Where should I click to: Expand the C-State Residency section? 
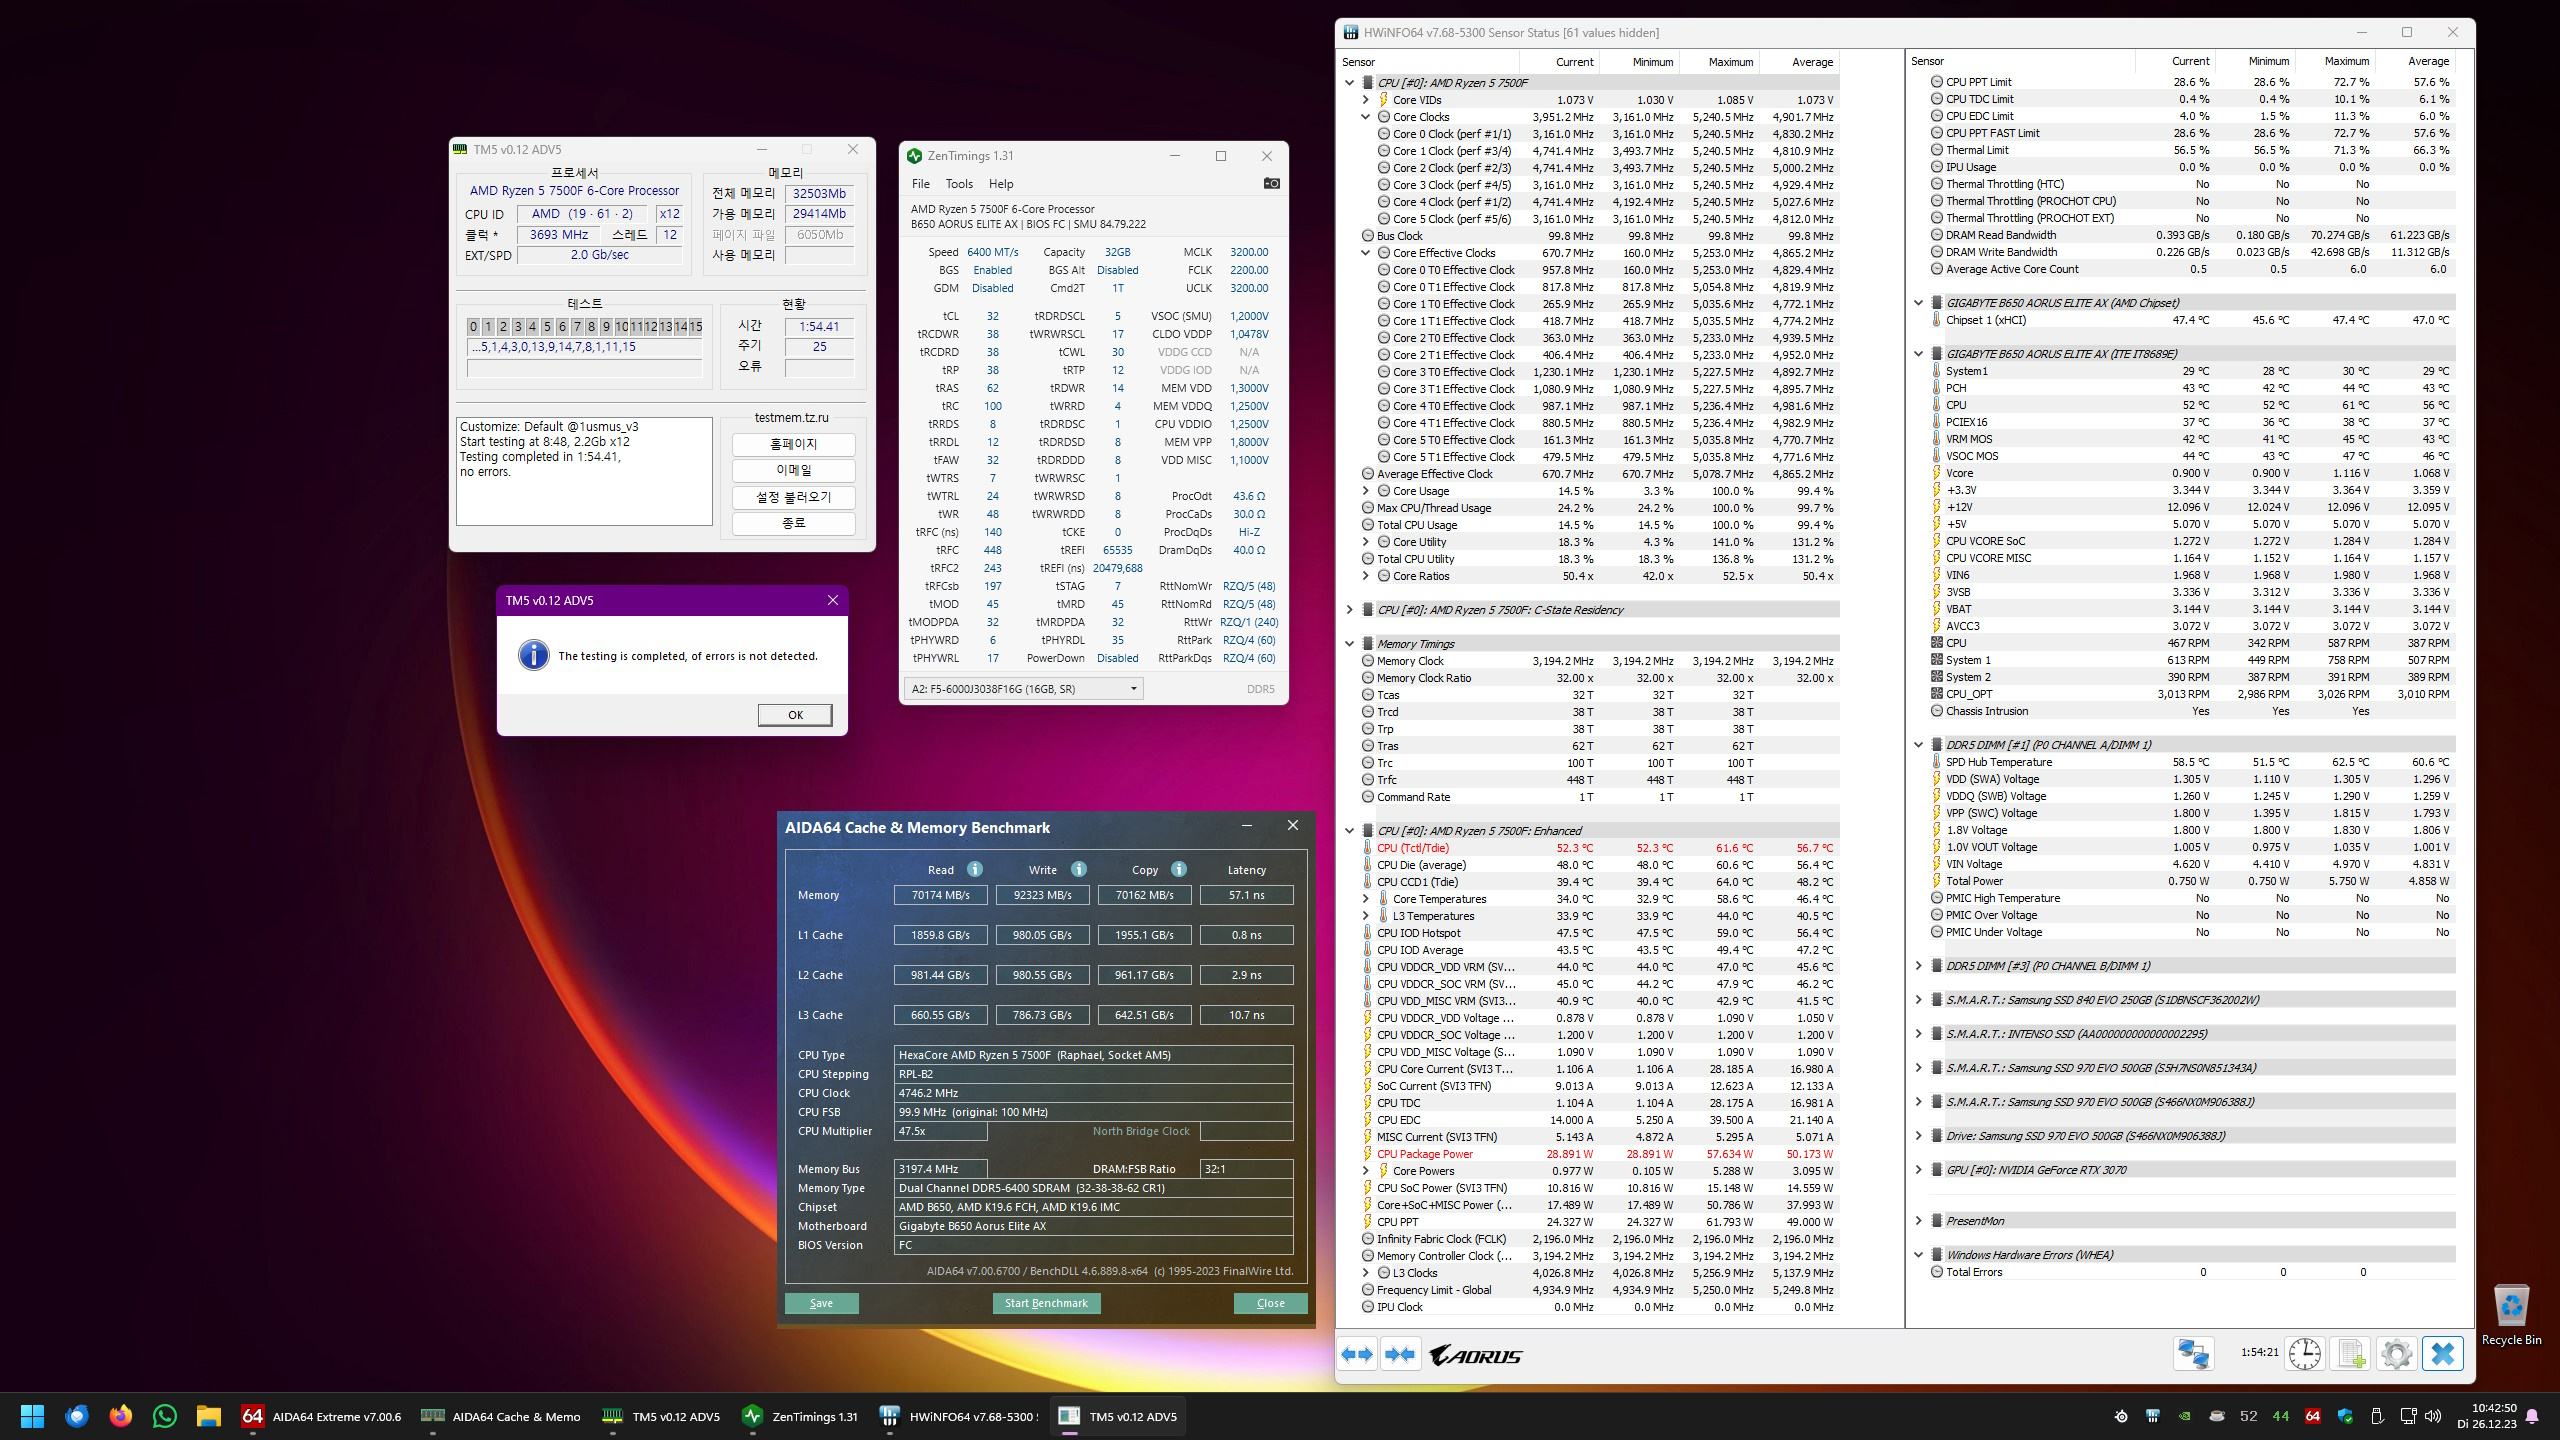[1349, 610]
